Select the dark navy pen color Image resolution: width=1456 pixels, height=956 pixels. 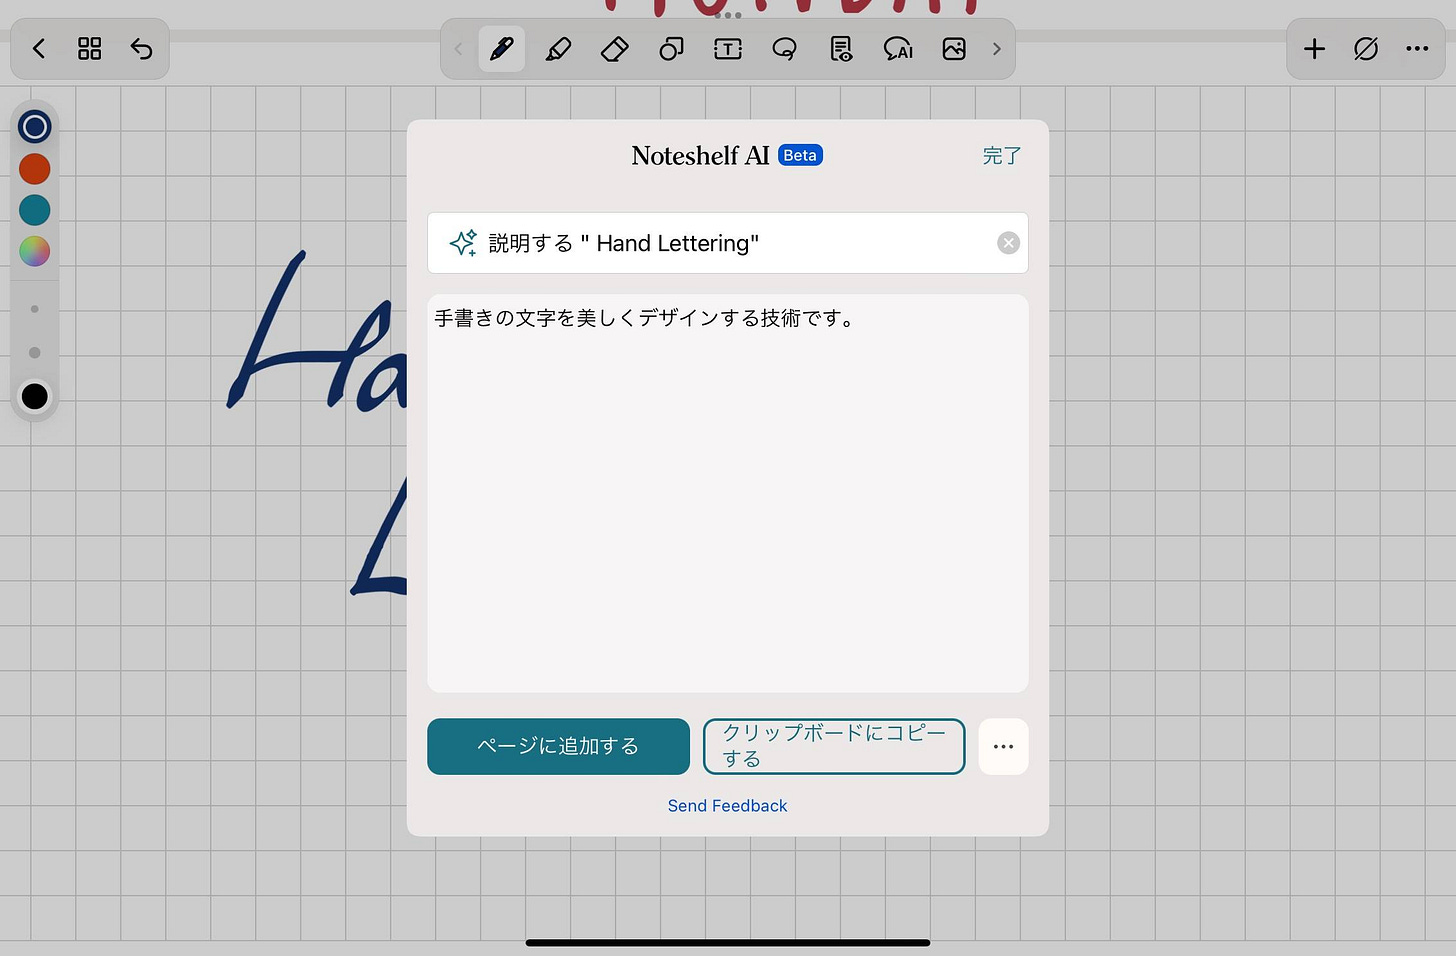click(x=35, y=127)
